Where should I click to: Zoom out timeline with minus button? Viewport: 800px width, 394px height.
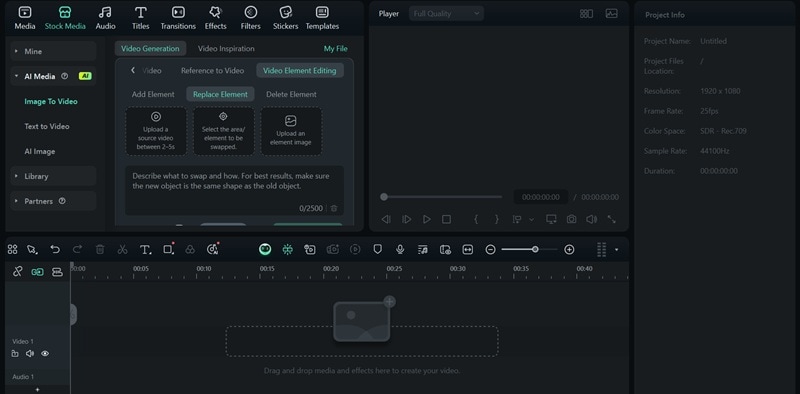[x=490, y=250]
